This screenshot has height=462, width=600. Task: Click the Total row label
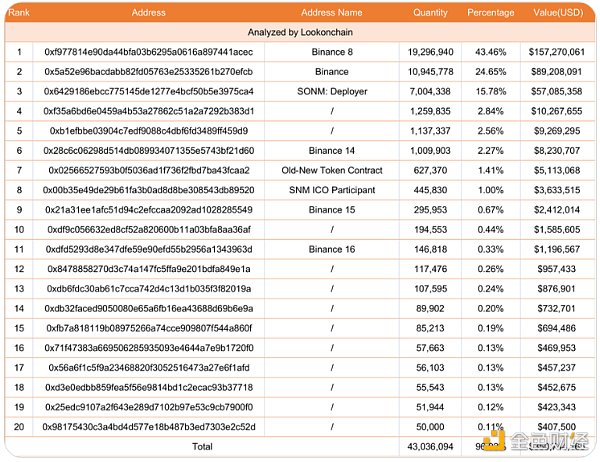(x=202, y=446)
